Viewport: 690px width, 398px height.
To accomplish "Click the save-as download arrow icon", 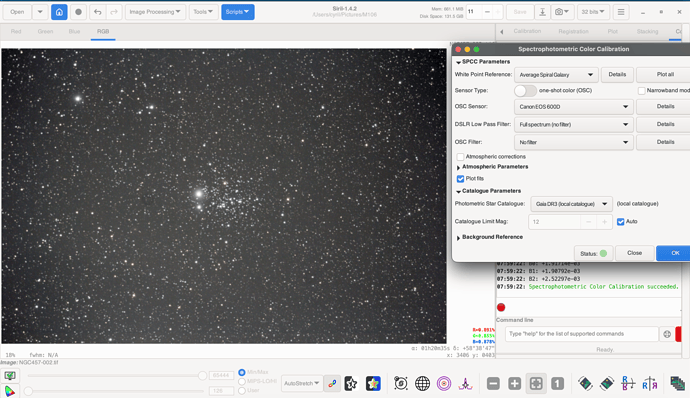I will pos(542,12).
